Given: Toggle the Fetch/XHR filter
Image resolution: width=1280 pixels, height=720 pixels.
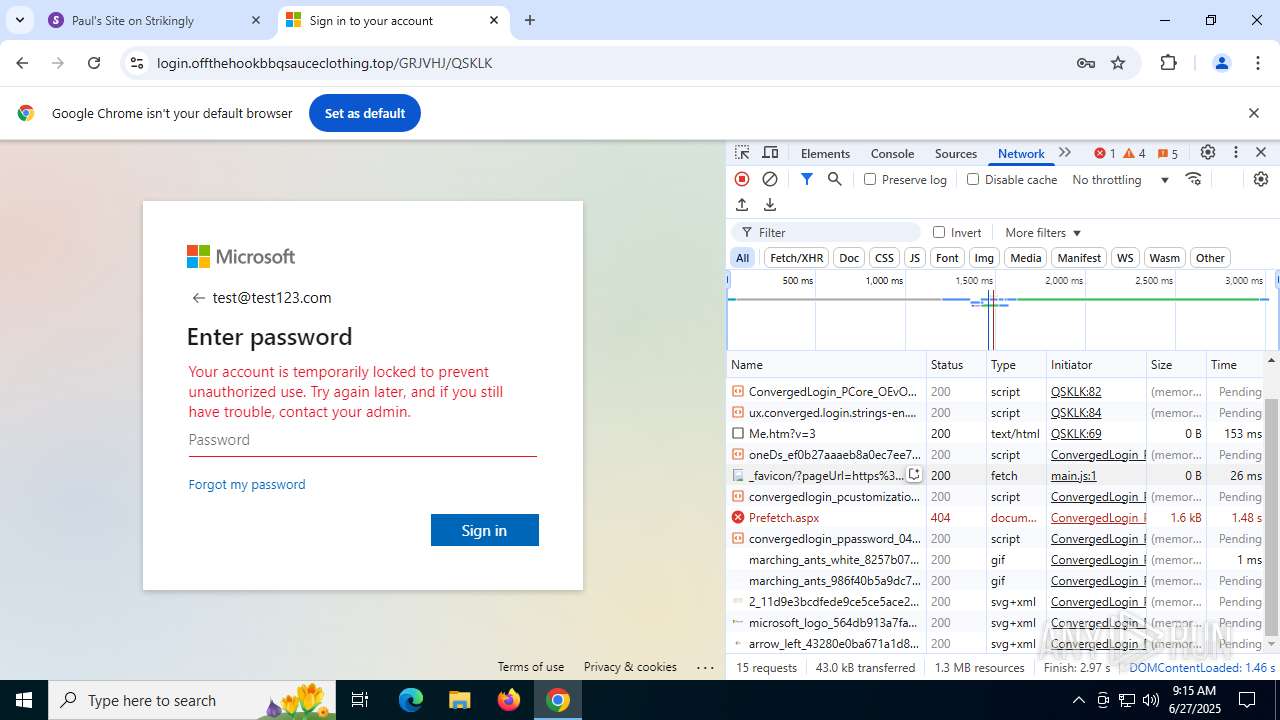Looking at the screenshot, I should click(x=797, y=258).
